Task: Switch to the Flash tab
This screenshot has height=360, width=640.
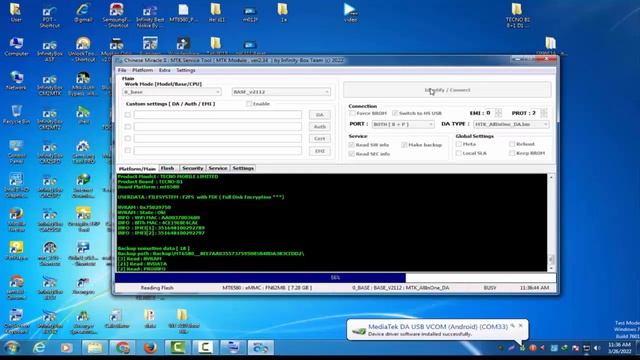Action: [168, 168]
